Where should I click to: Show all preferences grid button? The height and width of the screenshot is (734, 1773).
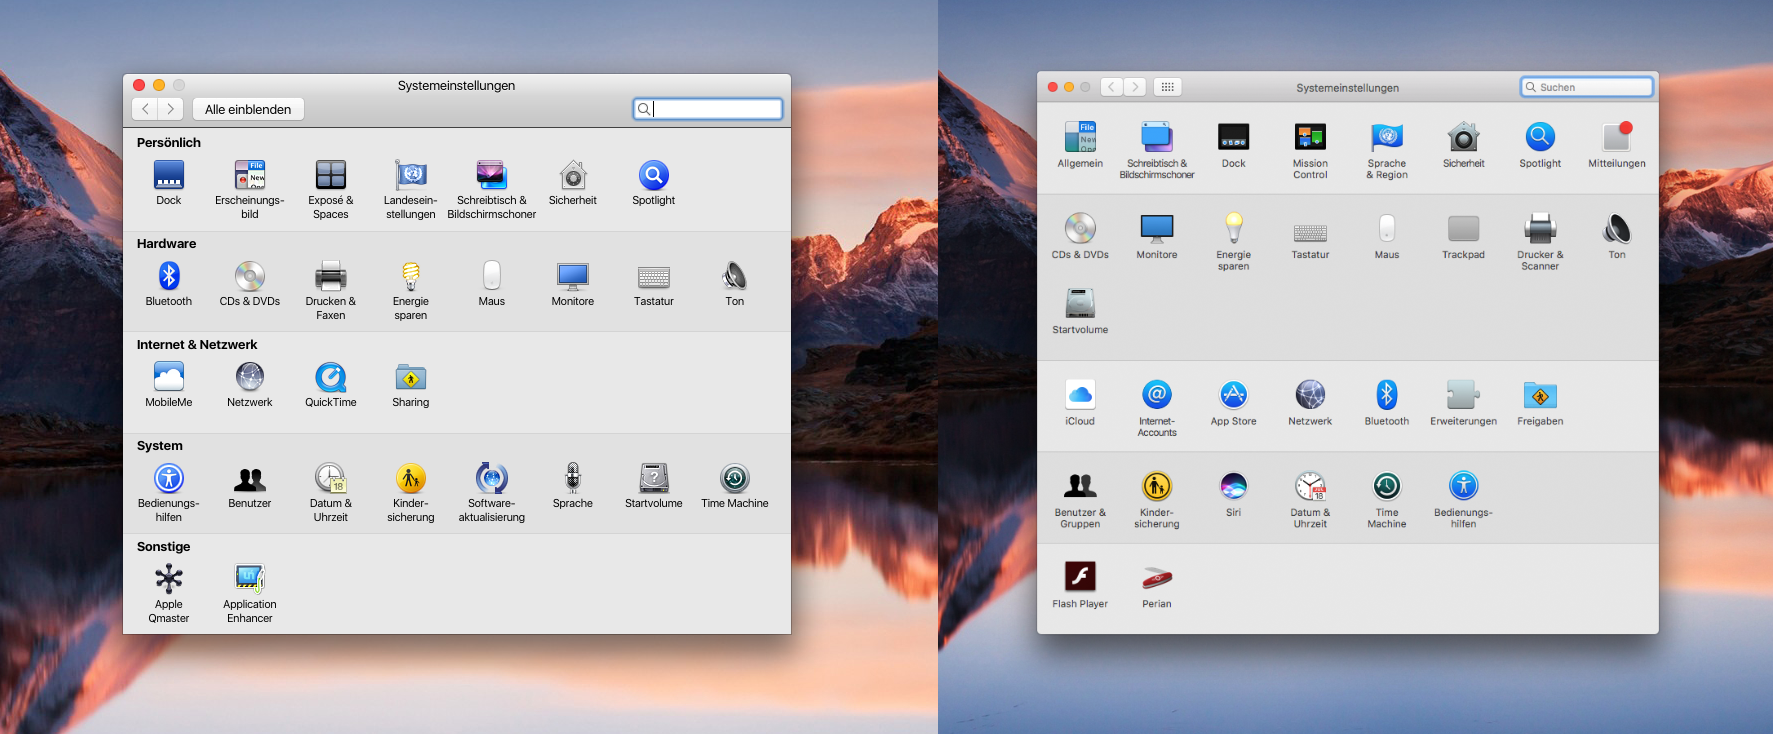[1167, 87]
